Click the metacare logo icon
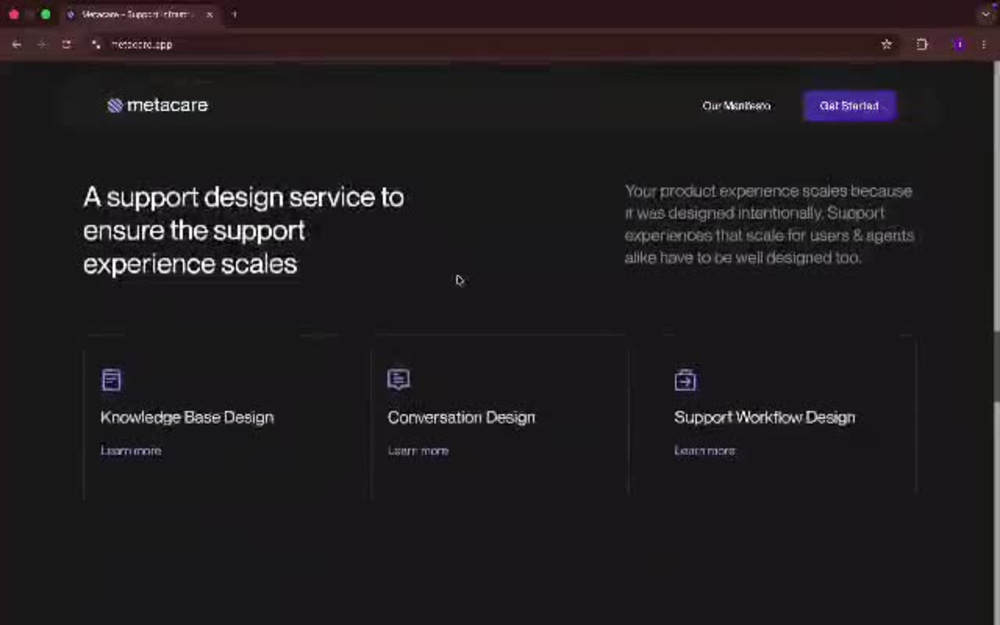1000x625 pixels. click(x=115, y=105)
